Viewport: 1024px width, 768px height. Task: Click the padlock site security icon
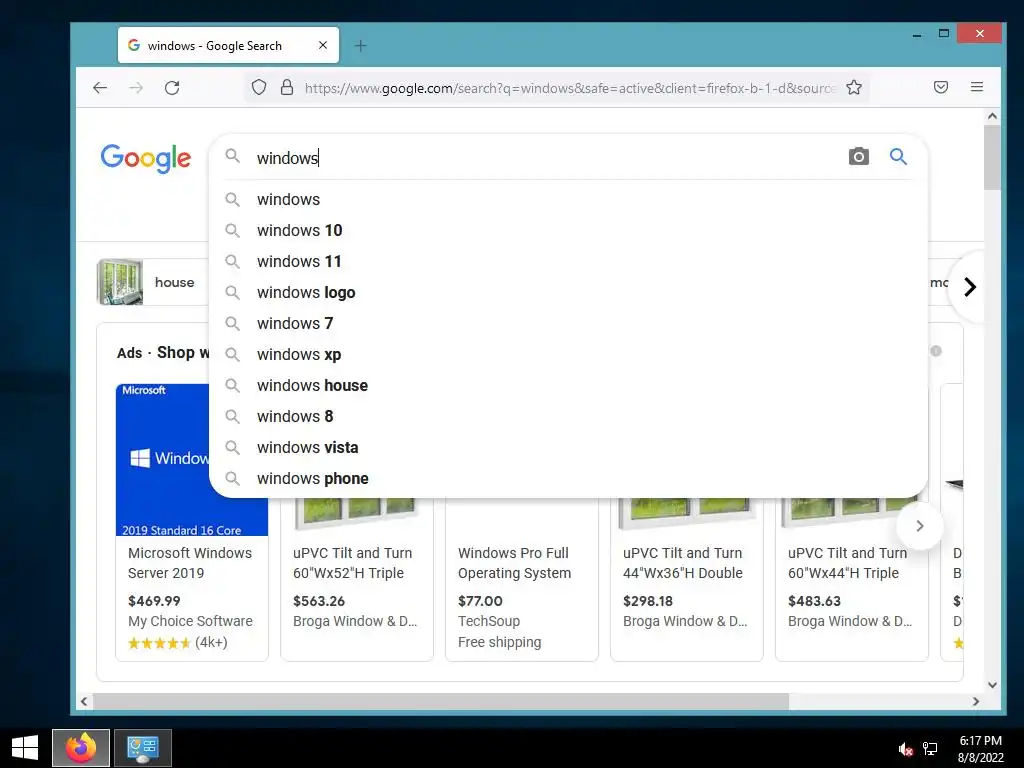pyautogui.click(x=287, y=88)
